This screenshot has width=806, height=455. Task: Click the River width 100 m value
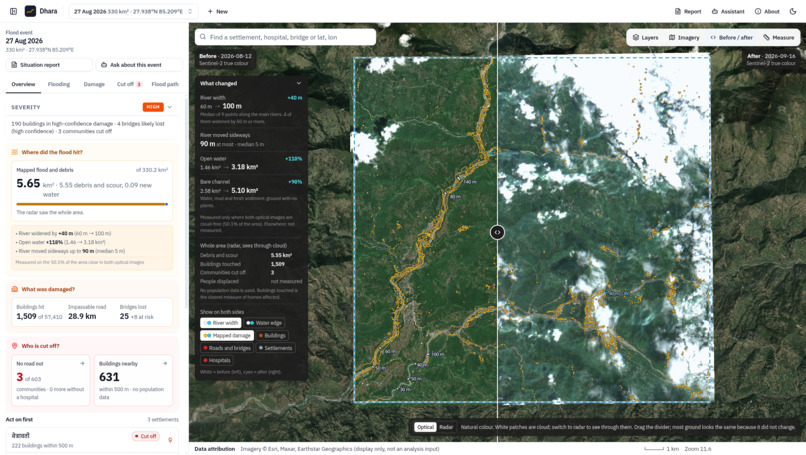point(232,106)
